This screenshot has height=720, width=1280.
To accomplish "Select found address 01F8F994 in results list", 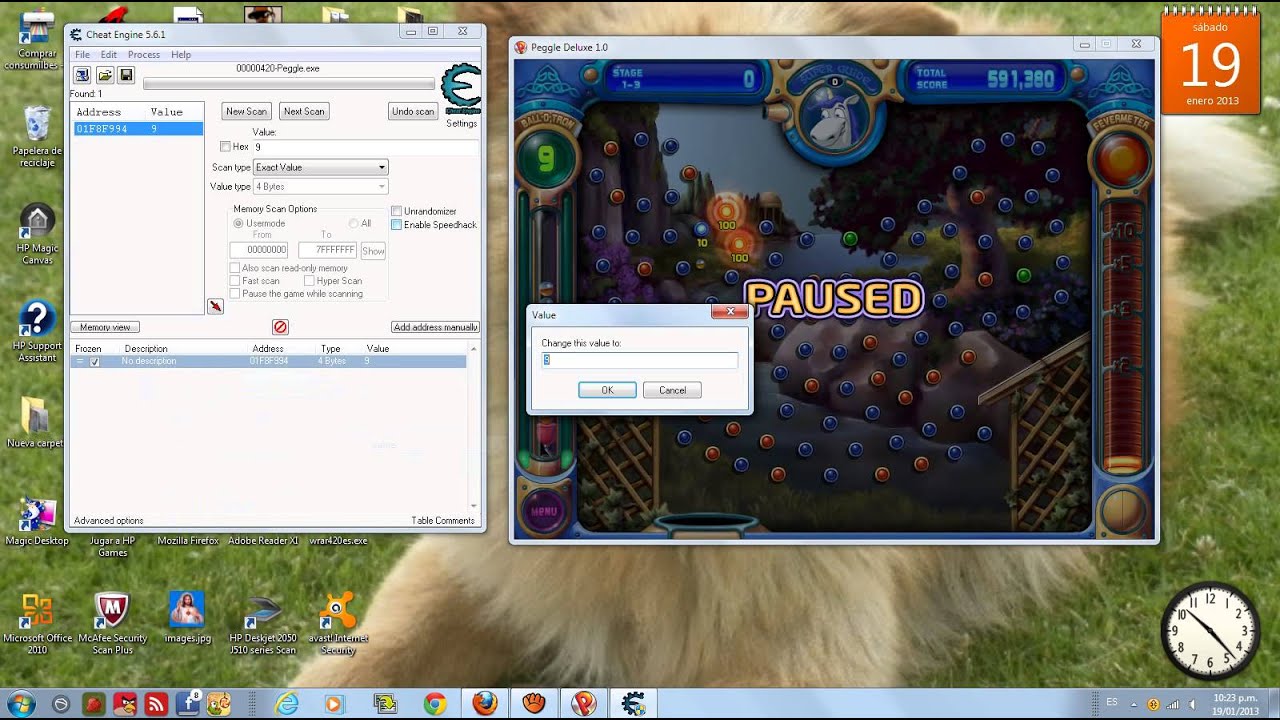I will click(138, 129).
